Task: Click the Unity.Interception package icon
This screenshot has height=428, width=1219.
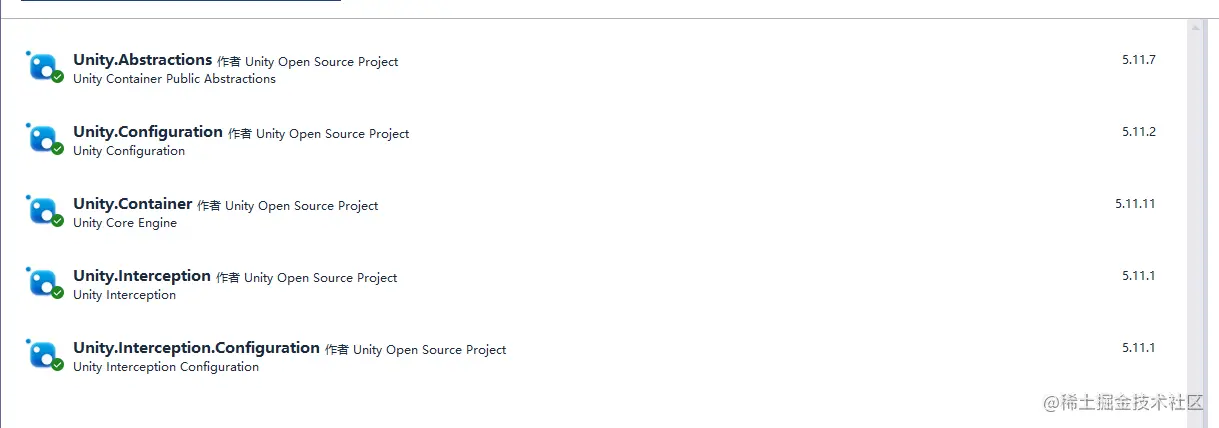Action: point(44,283)
